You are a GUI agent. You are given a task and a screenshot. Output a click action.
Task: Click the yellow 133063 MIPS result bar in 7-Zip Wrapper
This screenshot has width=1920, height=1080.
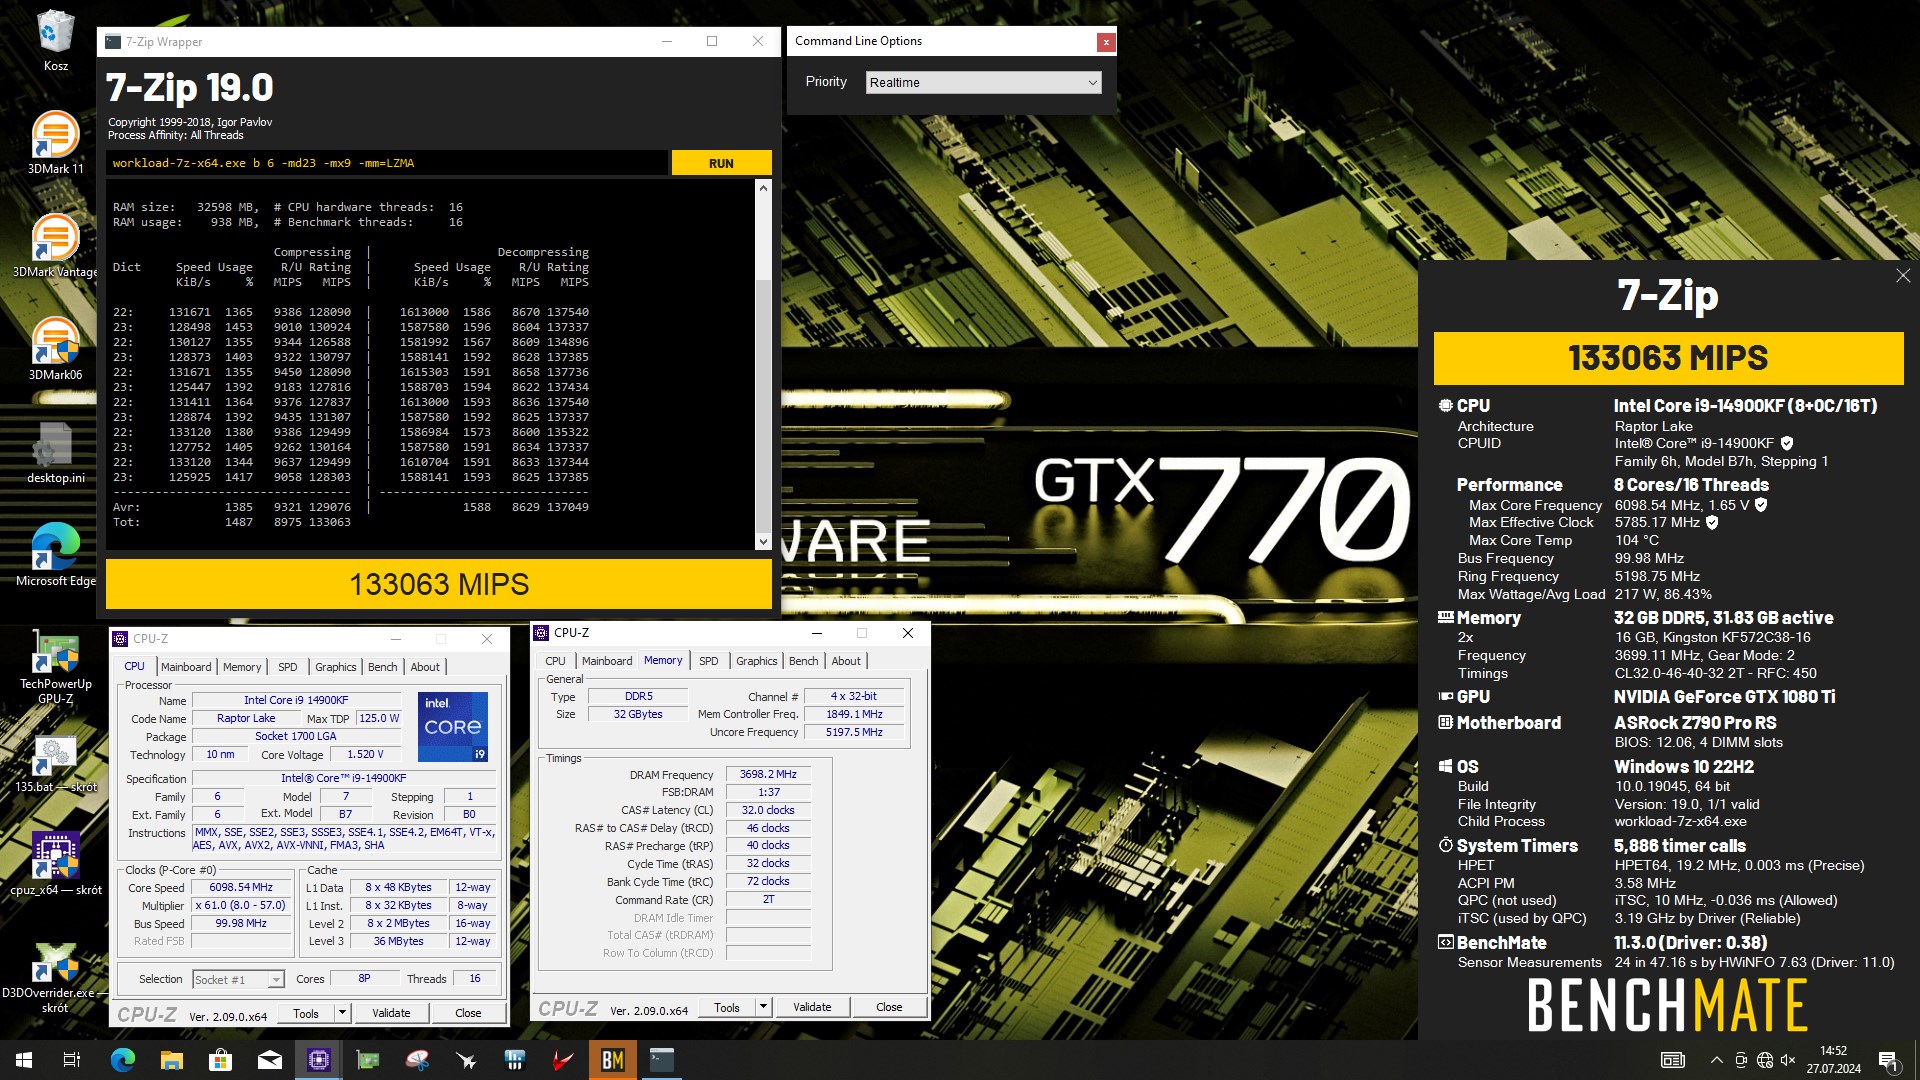439,584
